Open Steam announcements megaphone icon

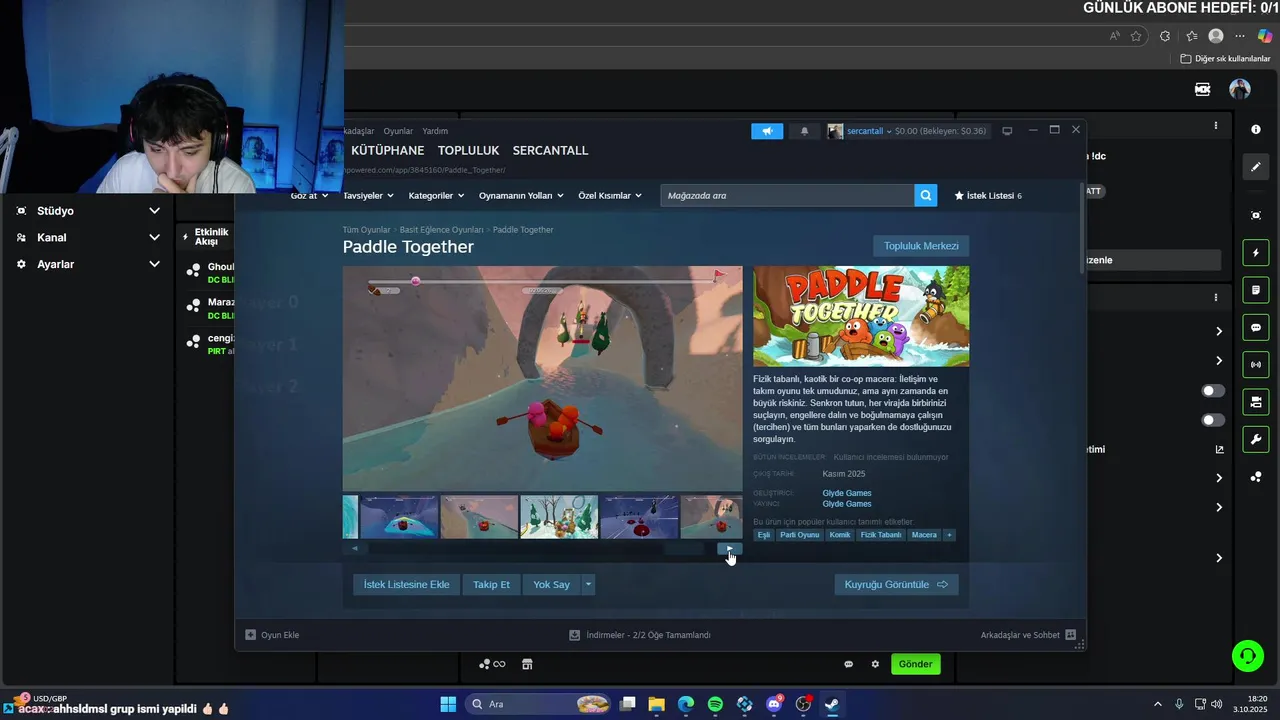[767, 131]
